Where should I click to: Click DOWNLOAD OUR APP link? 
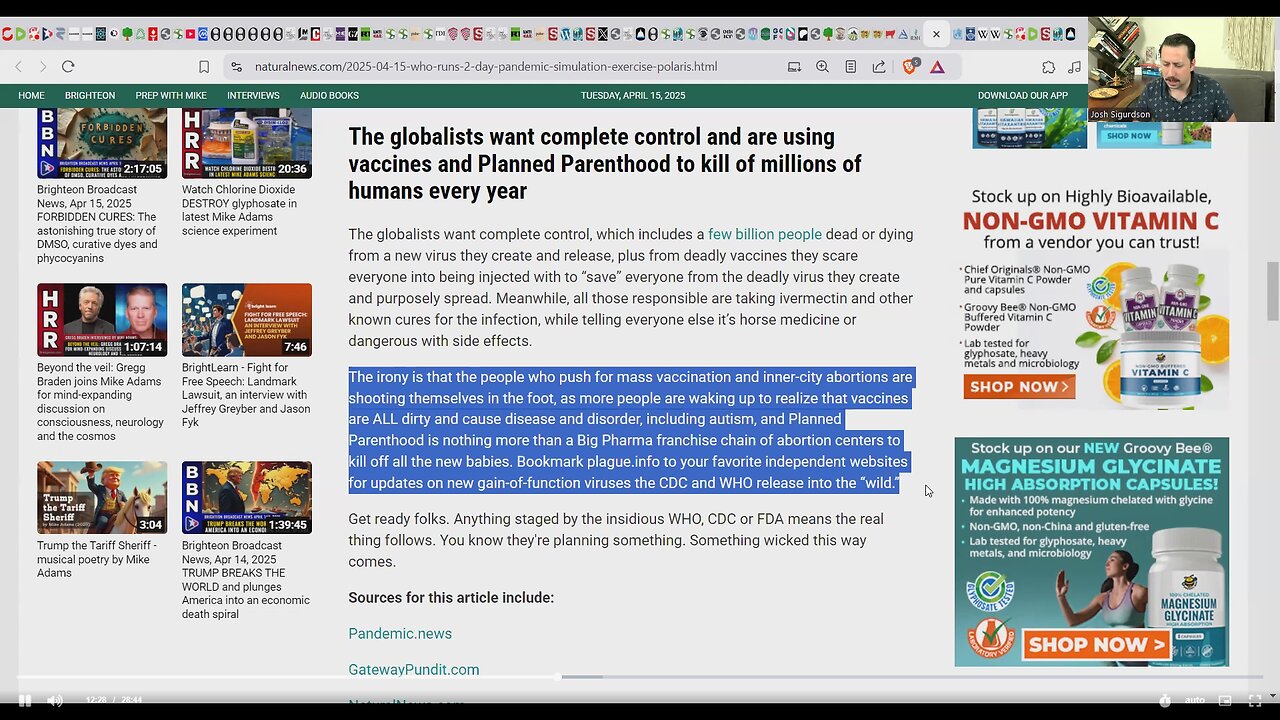pyautogui.click(x=1023, y=96)
